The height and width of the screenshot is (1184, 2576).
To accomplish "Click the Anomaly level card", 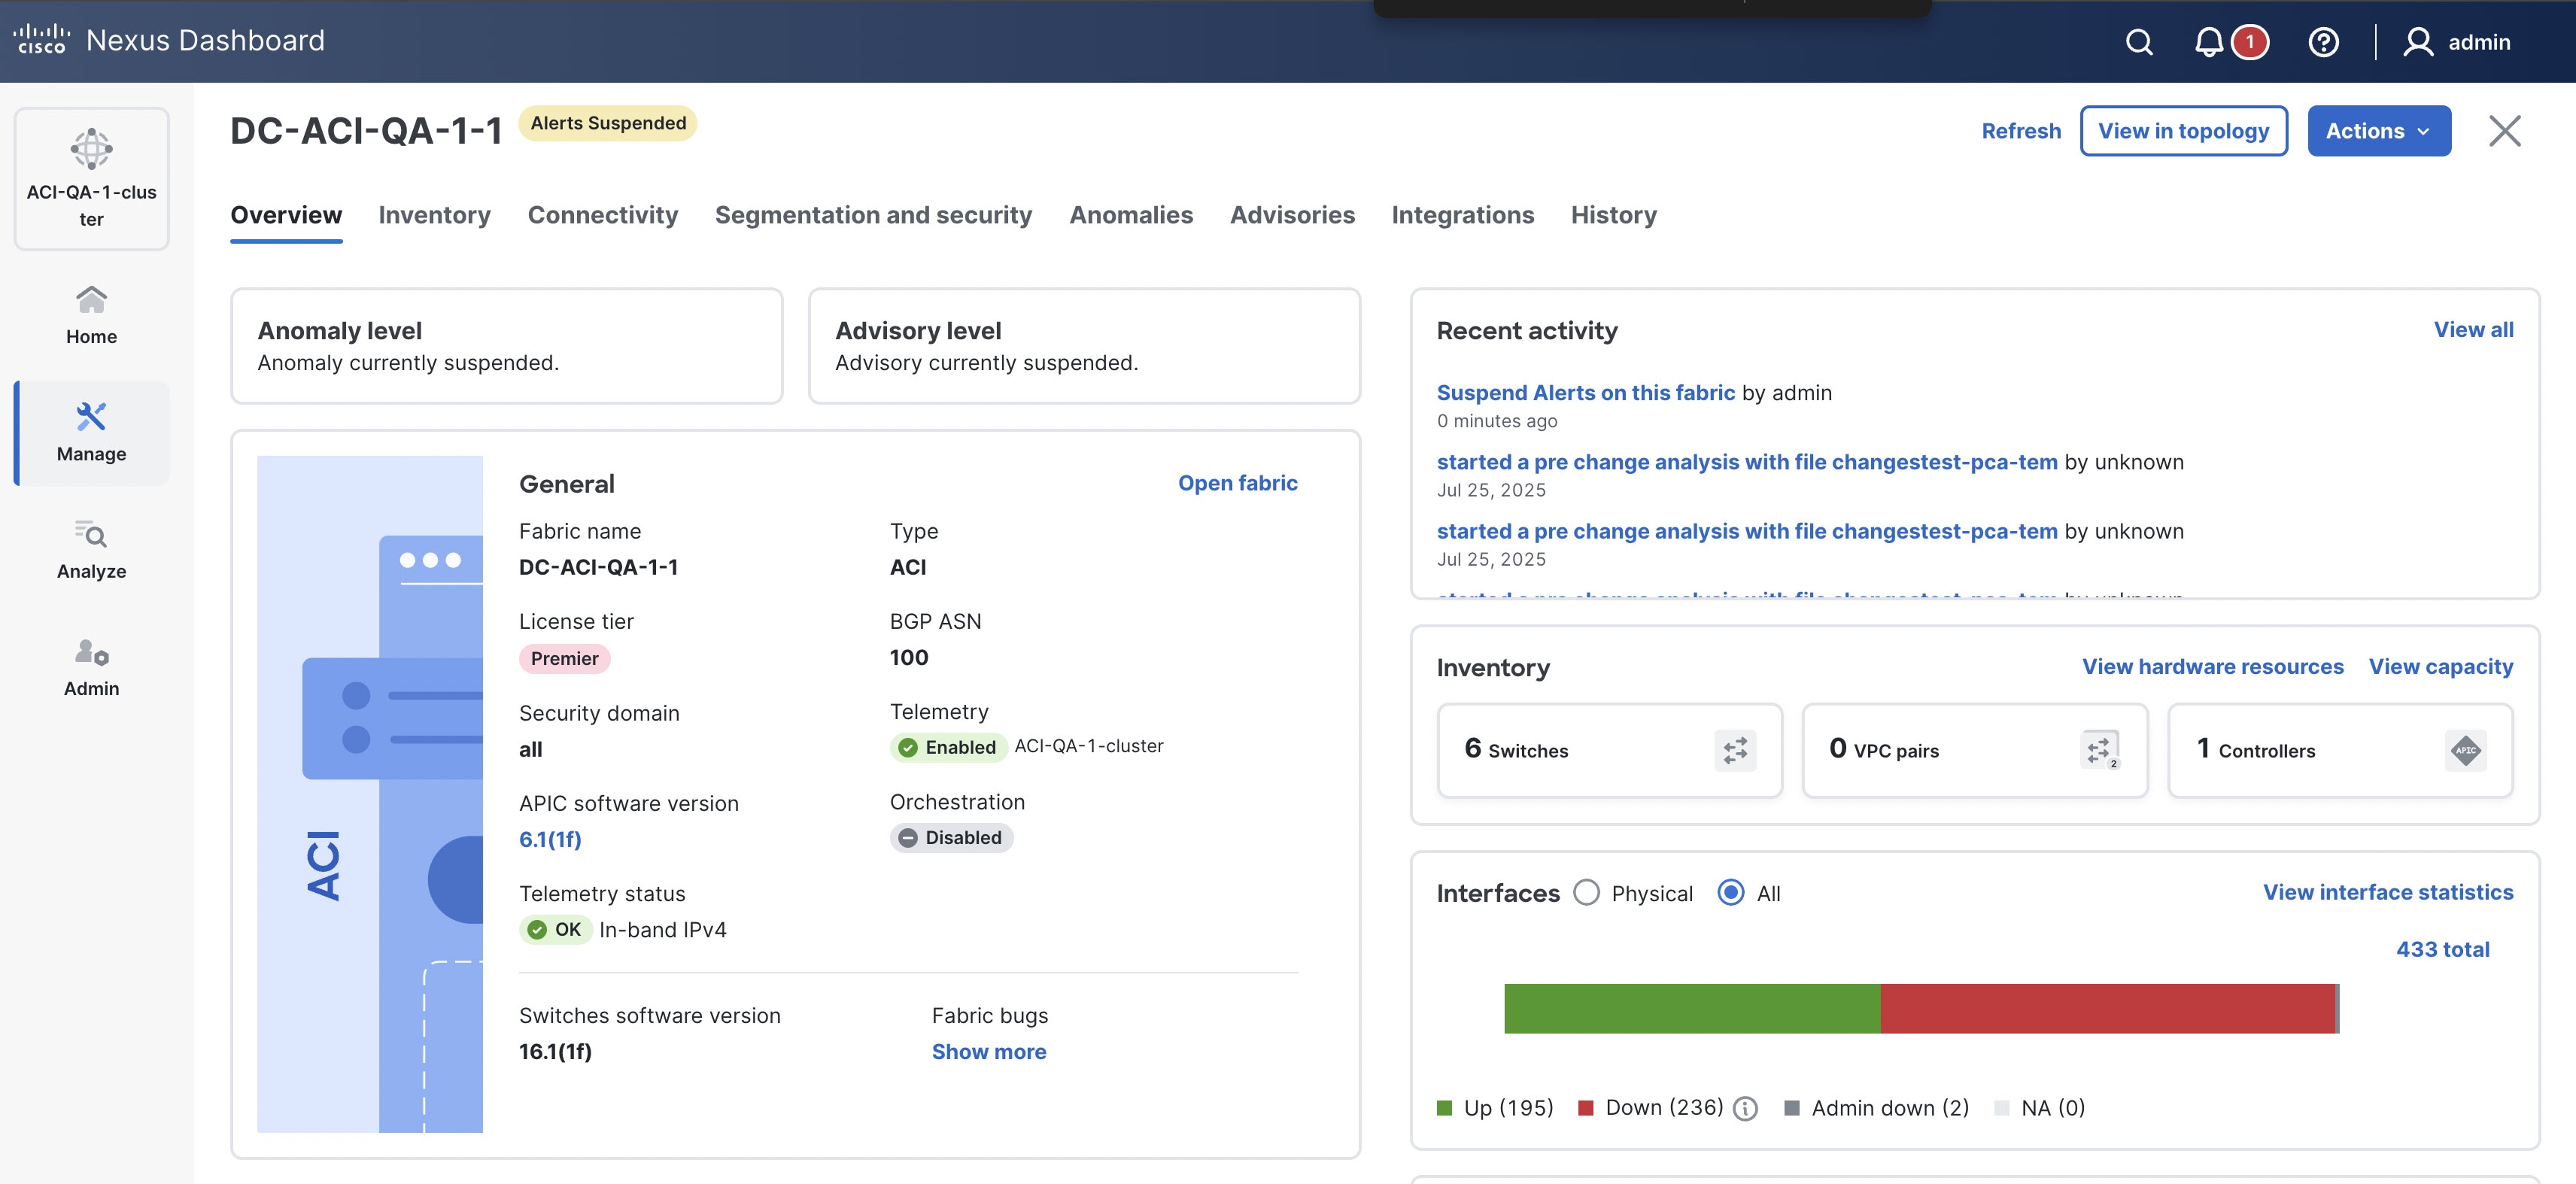I will (x=506, y=346).
